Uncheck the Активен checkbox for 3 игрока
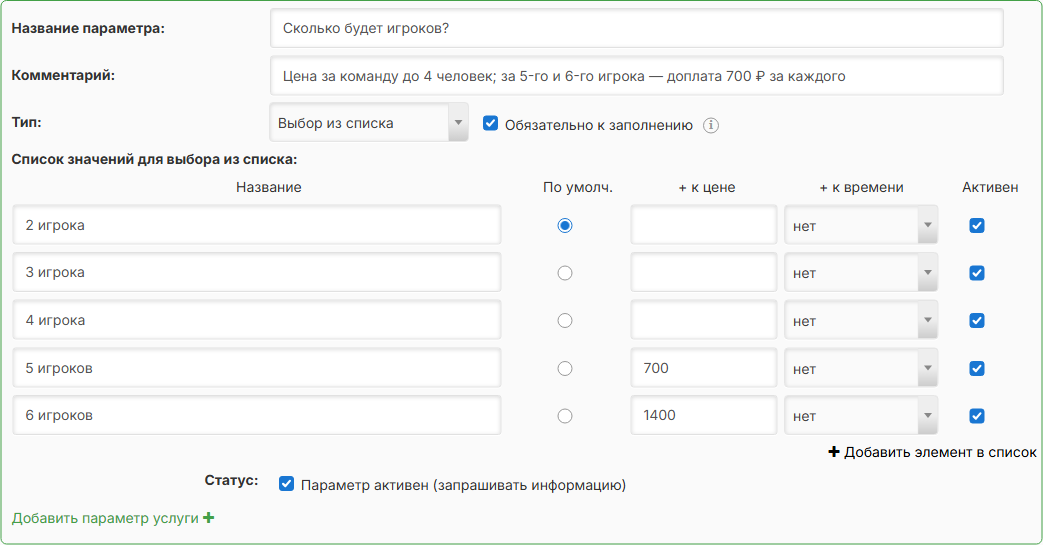Screen dimensions: 1043x545 (x=976, y=273)
